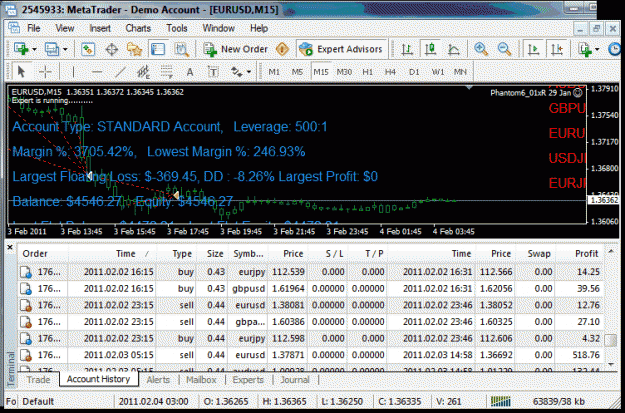Image resolution: width=625 pixels, height=413 pixels.
Task: Sort history by Order column
Action: click(x=43, y=254)
